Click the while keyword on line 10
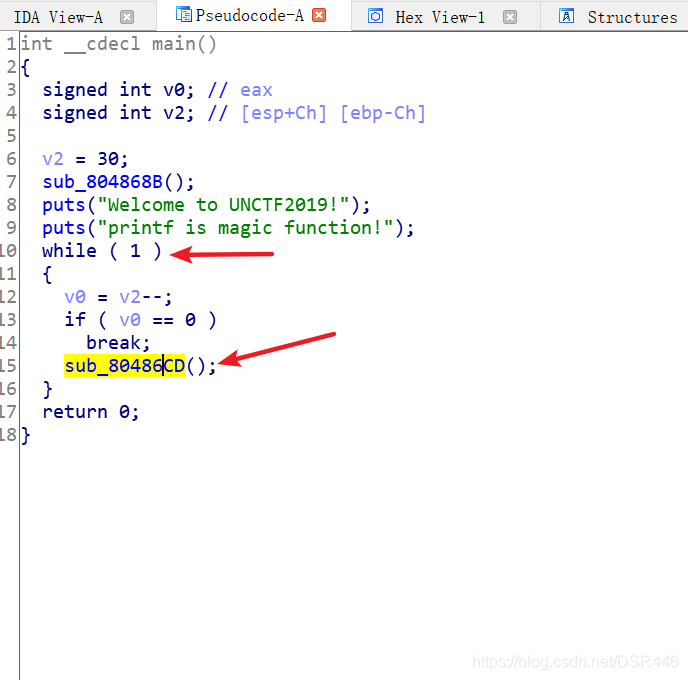The height and width of the screenshot is (680, 688). 69,251
